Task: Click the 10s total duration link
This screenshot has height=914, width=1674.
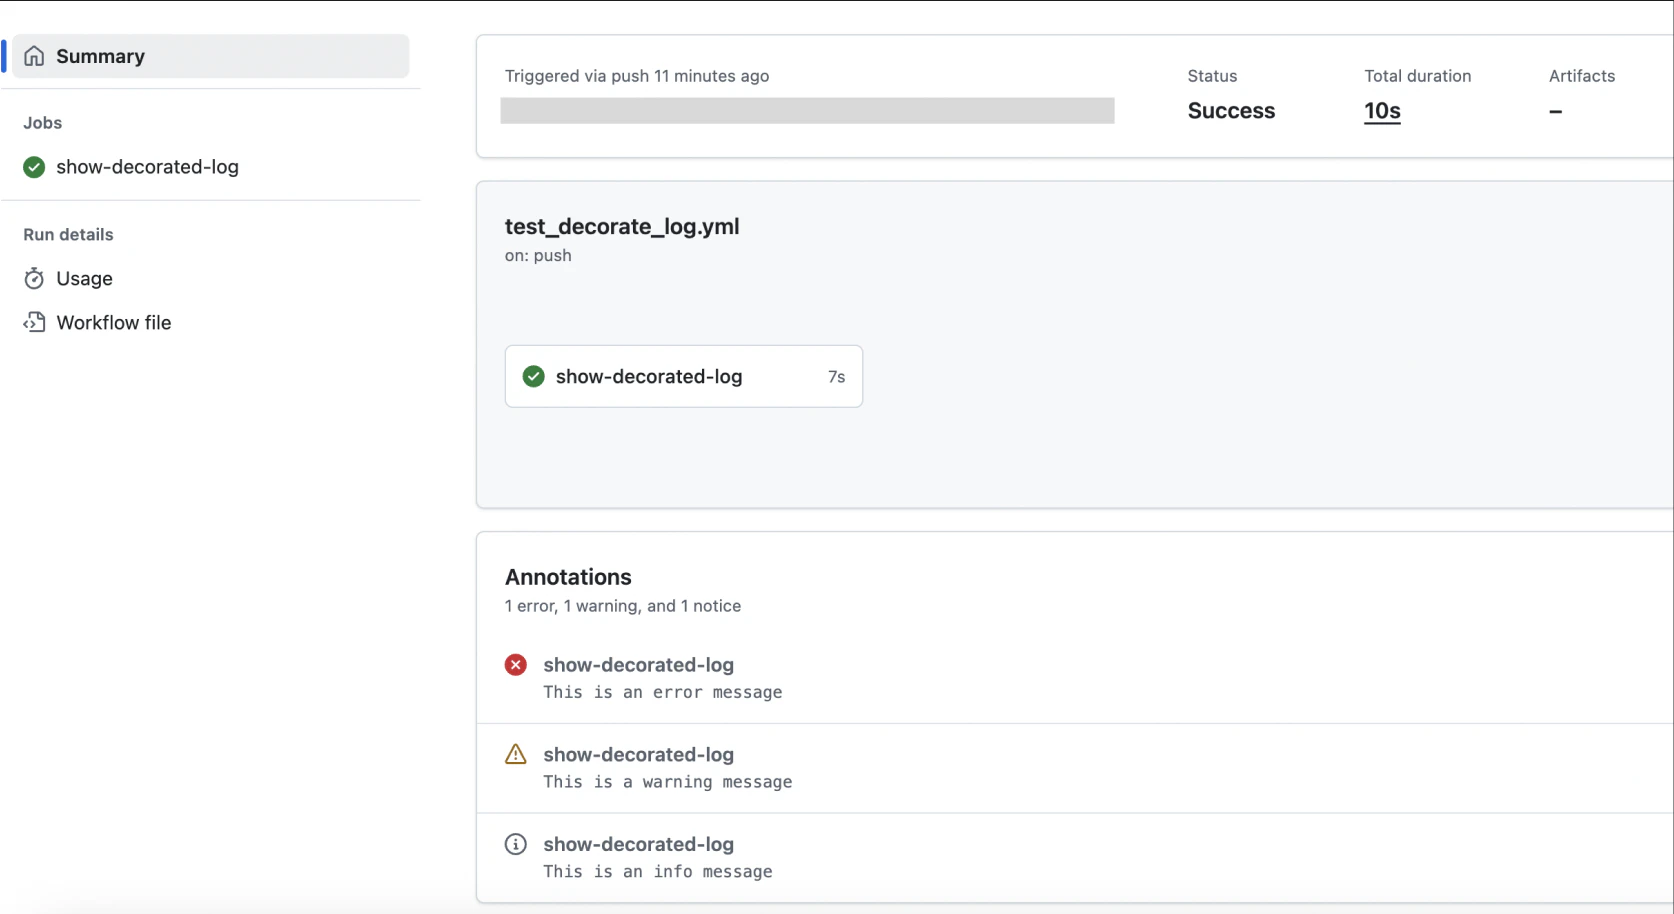Action: [x=1382, y=111]
